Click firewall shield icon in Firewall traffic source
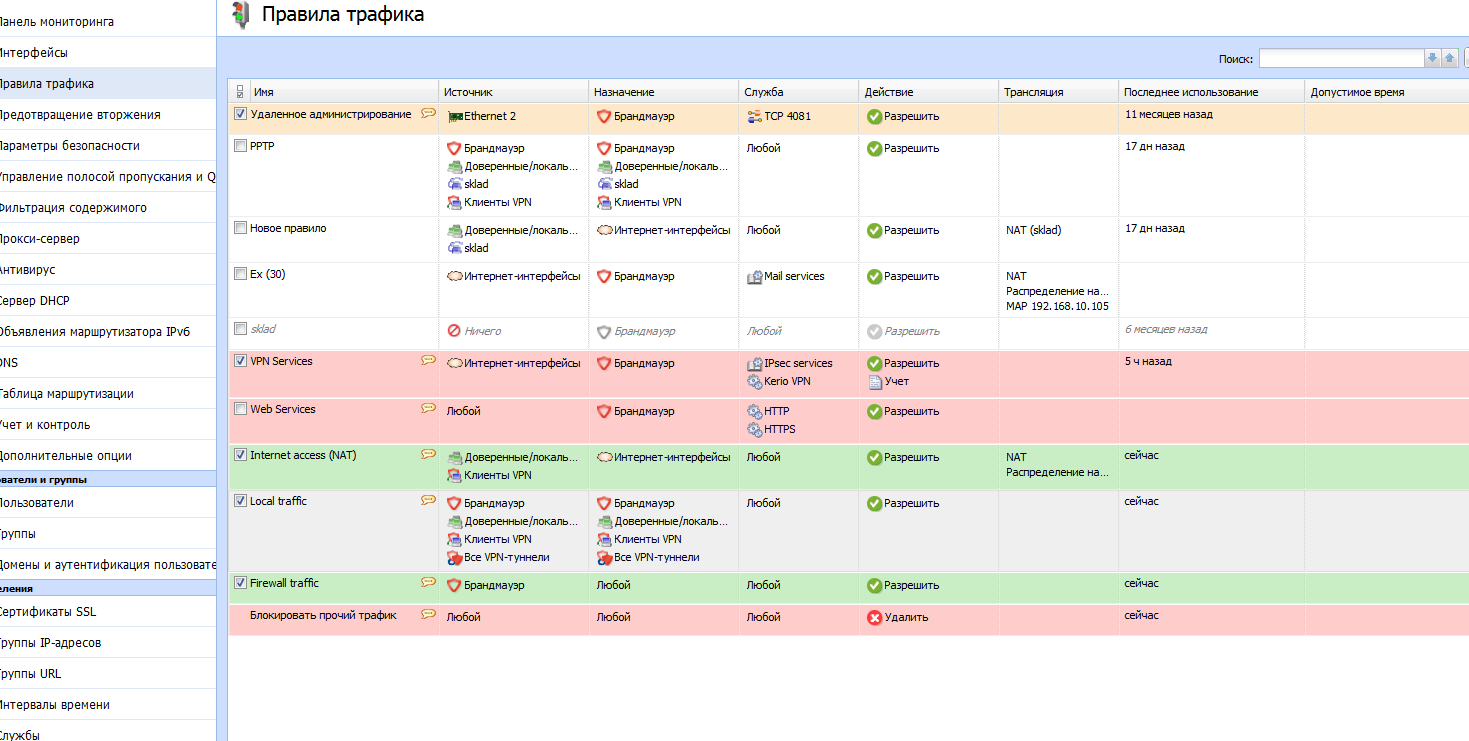1469x741 pixels. [x=454, y=585]
